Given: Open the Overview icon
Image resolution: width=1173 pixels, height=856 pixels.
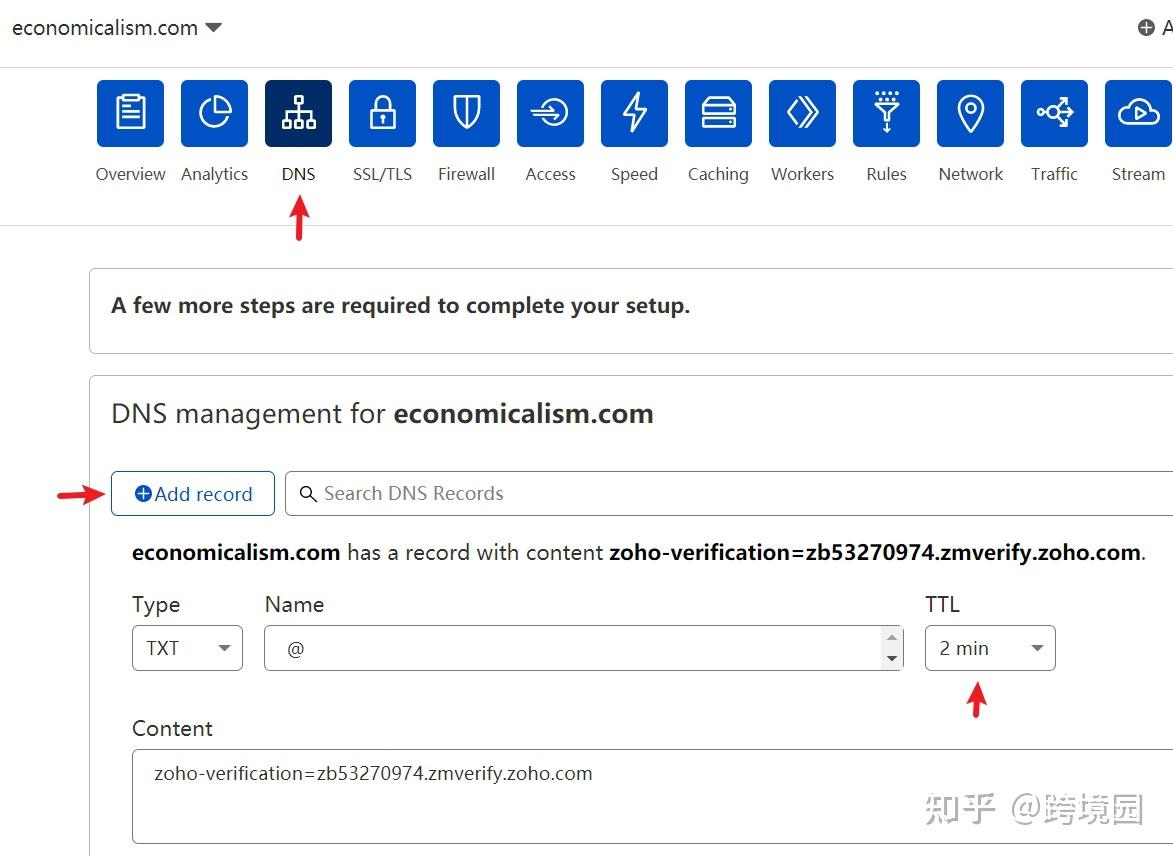Looking at the screenshot, I should [x=130, y=113].
